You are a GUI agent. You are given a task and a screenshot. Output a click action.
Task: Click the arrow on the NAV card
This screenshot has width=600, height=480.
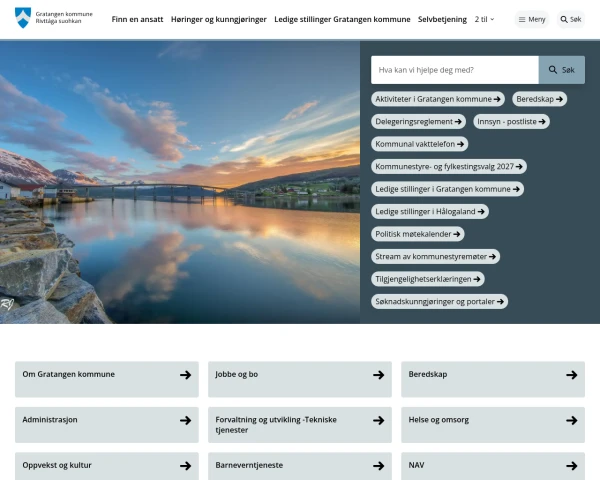pos(572,466)
